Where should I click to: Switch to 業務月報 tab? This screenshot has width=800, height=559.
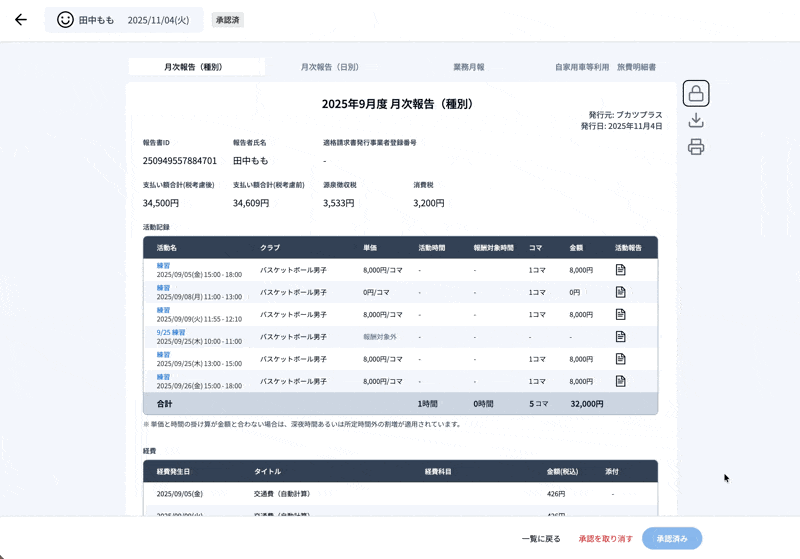468,67
